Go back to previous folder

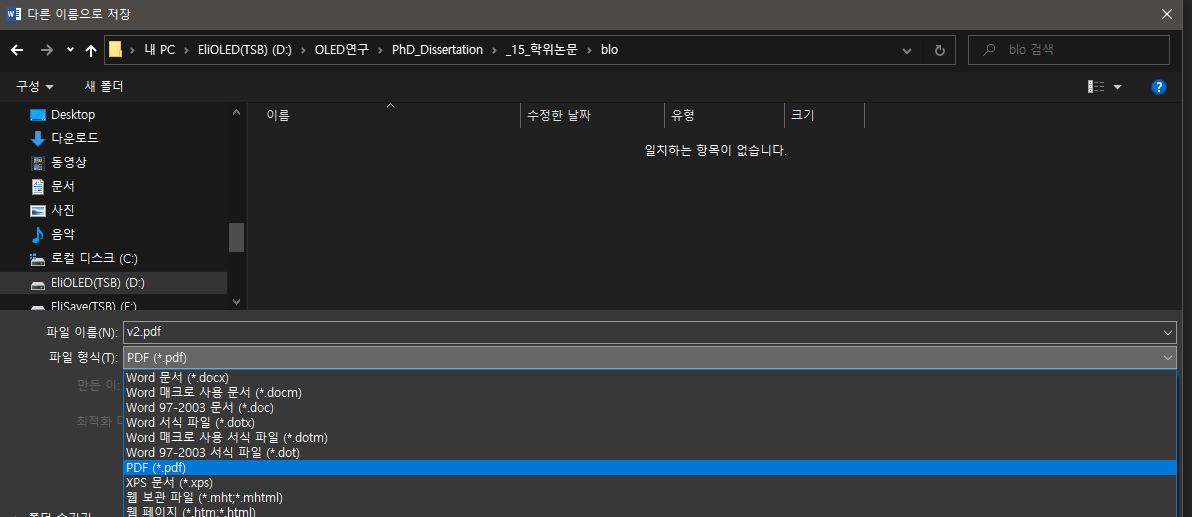coord(17,50)
